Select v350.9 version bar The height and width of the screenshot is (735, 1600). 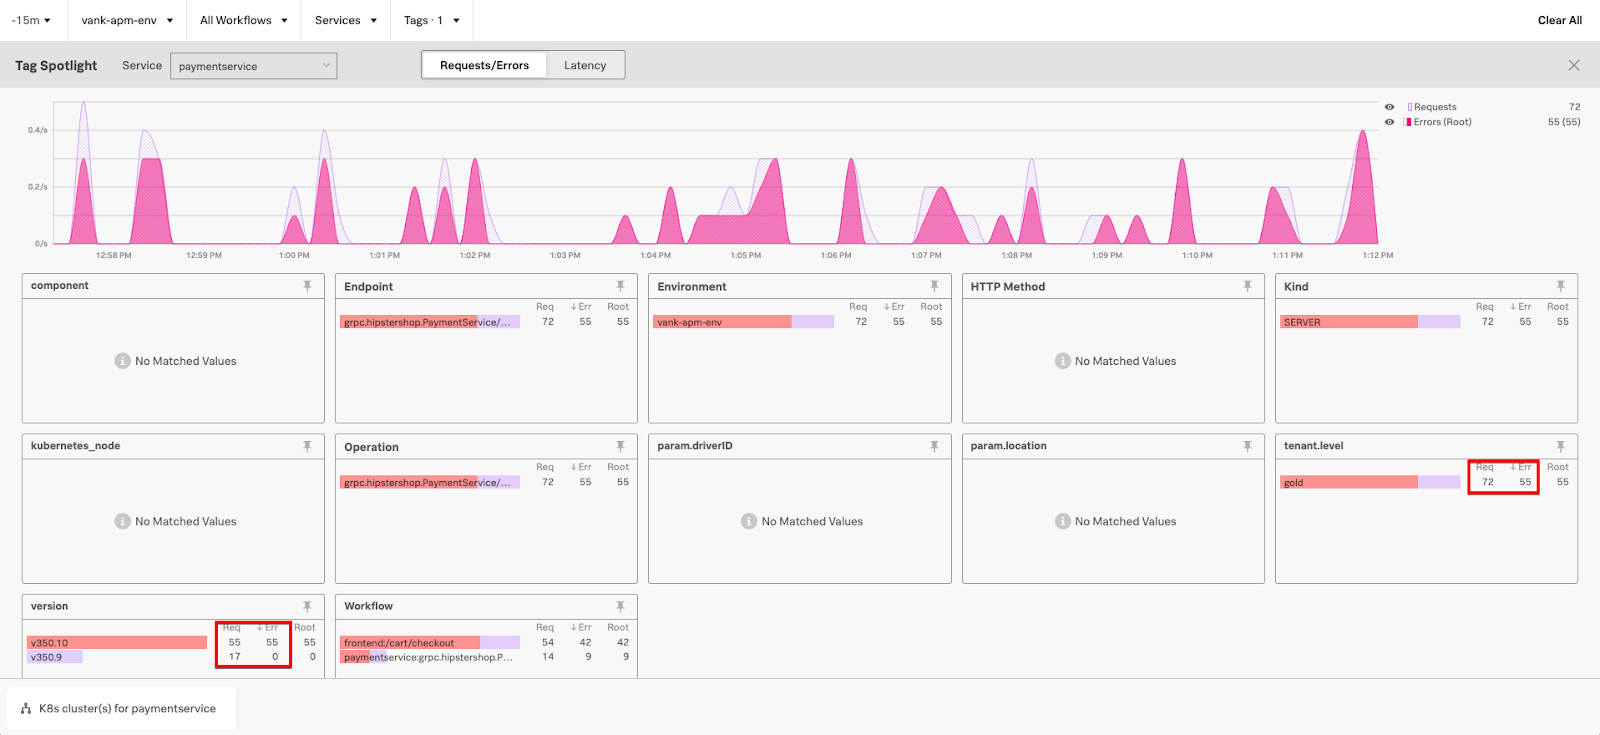[x=55, y=657]
